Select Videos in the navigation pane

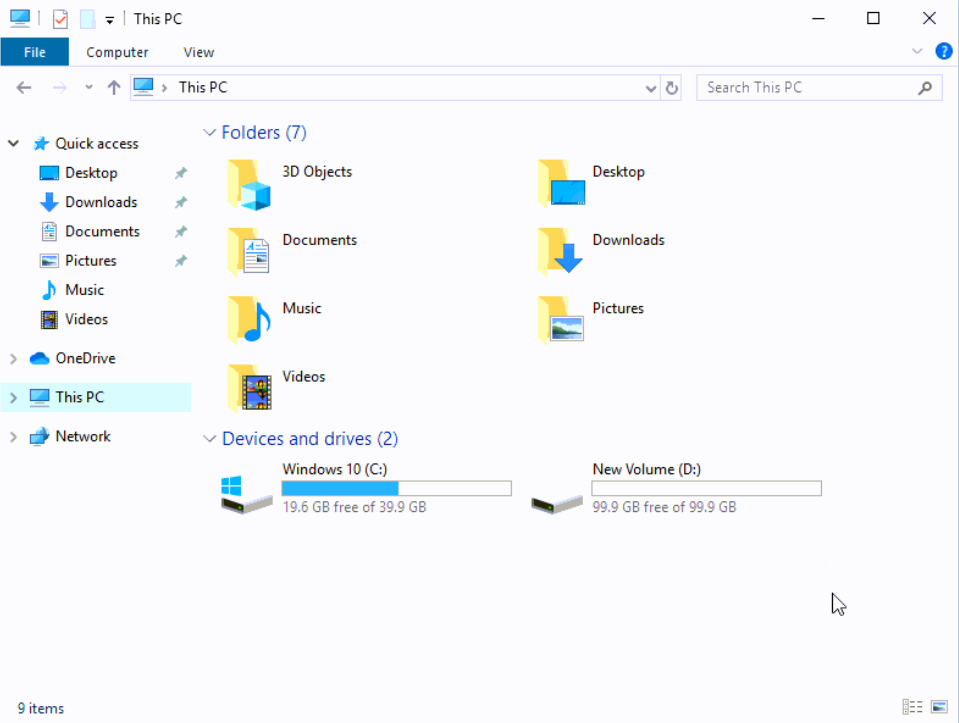tap(86, 320)
